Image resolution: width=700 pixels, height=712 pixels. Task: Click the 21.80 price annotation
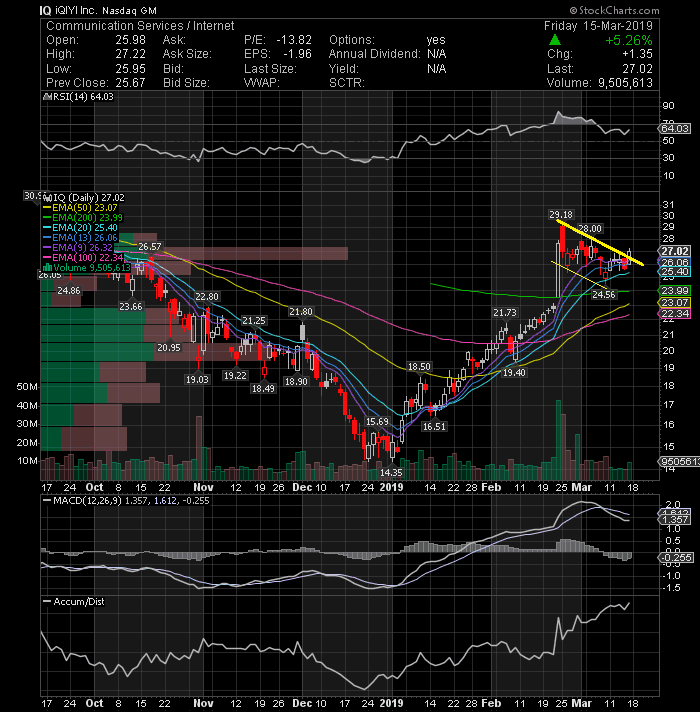coord(301,312)
